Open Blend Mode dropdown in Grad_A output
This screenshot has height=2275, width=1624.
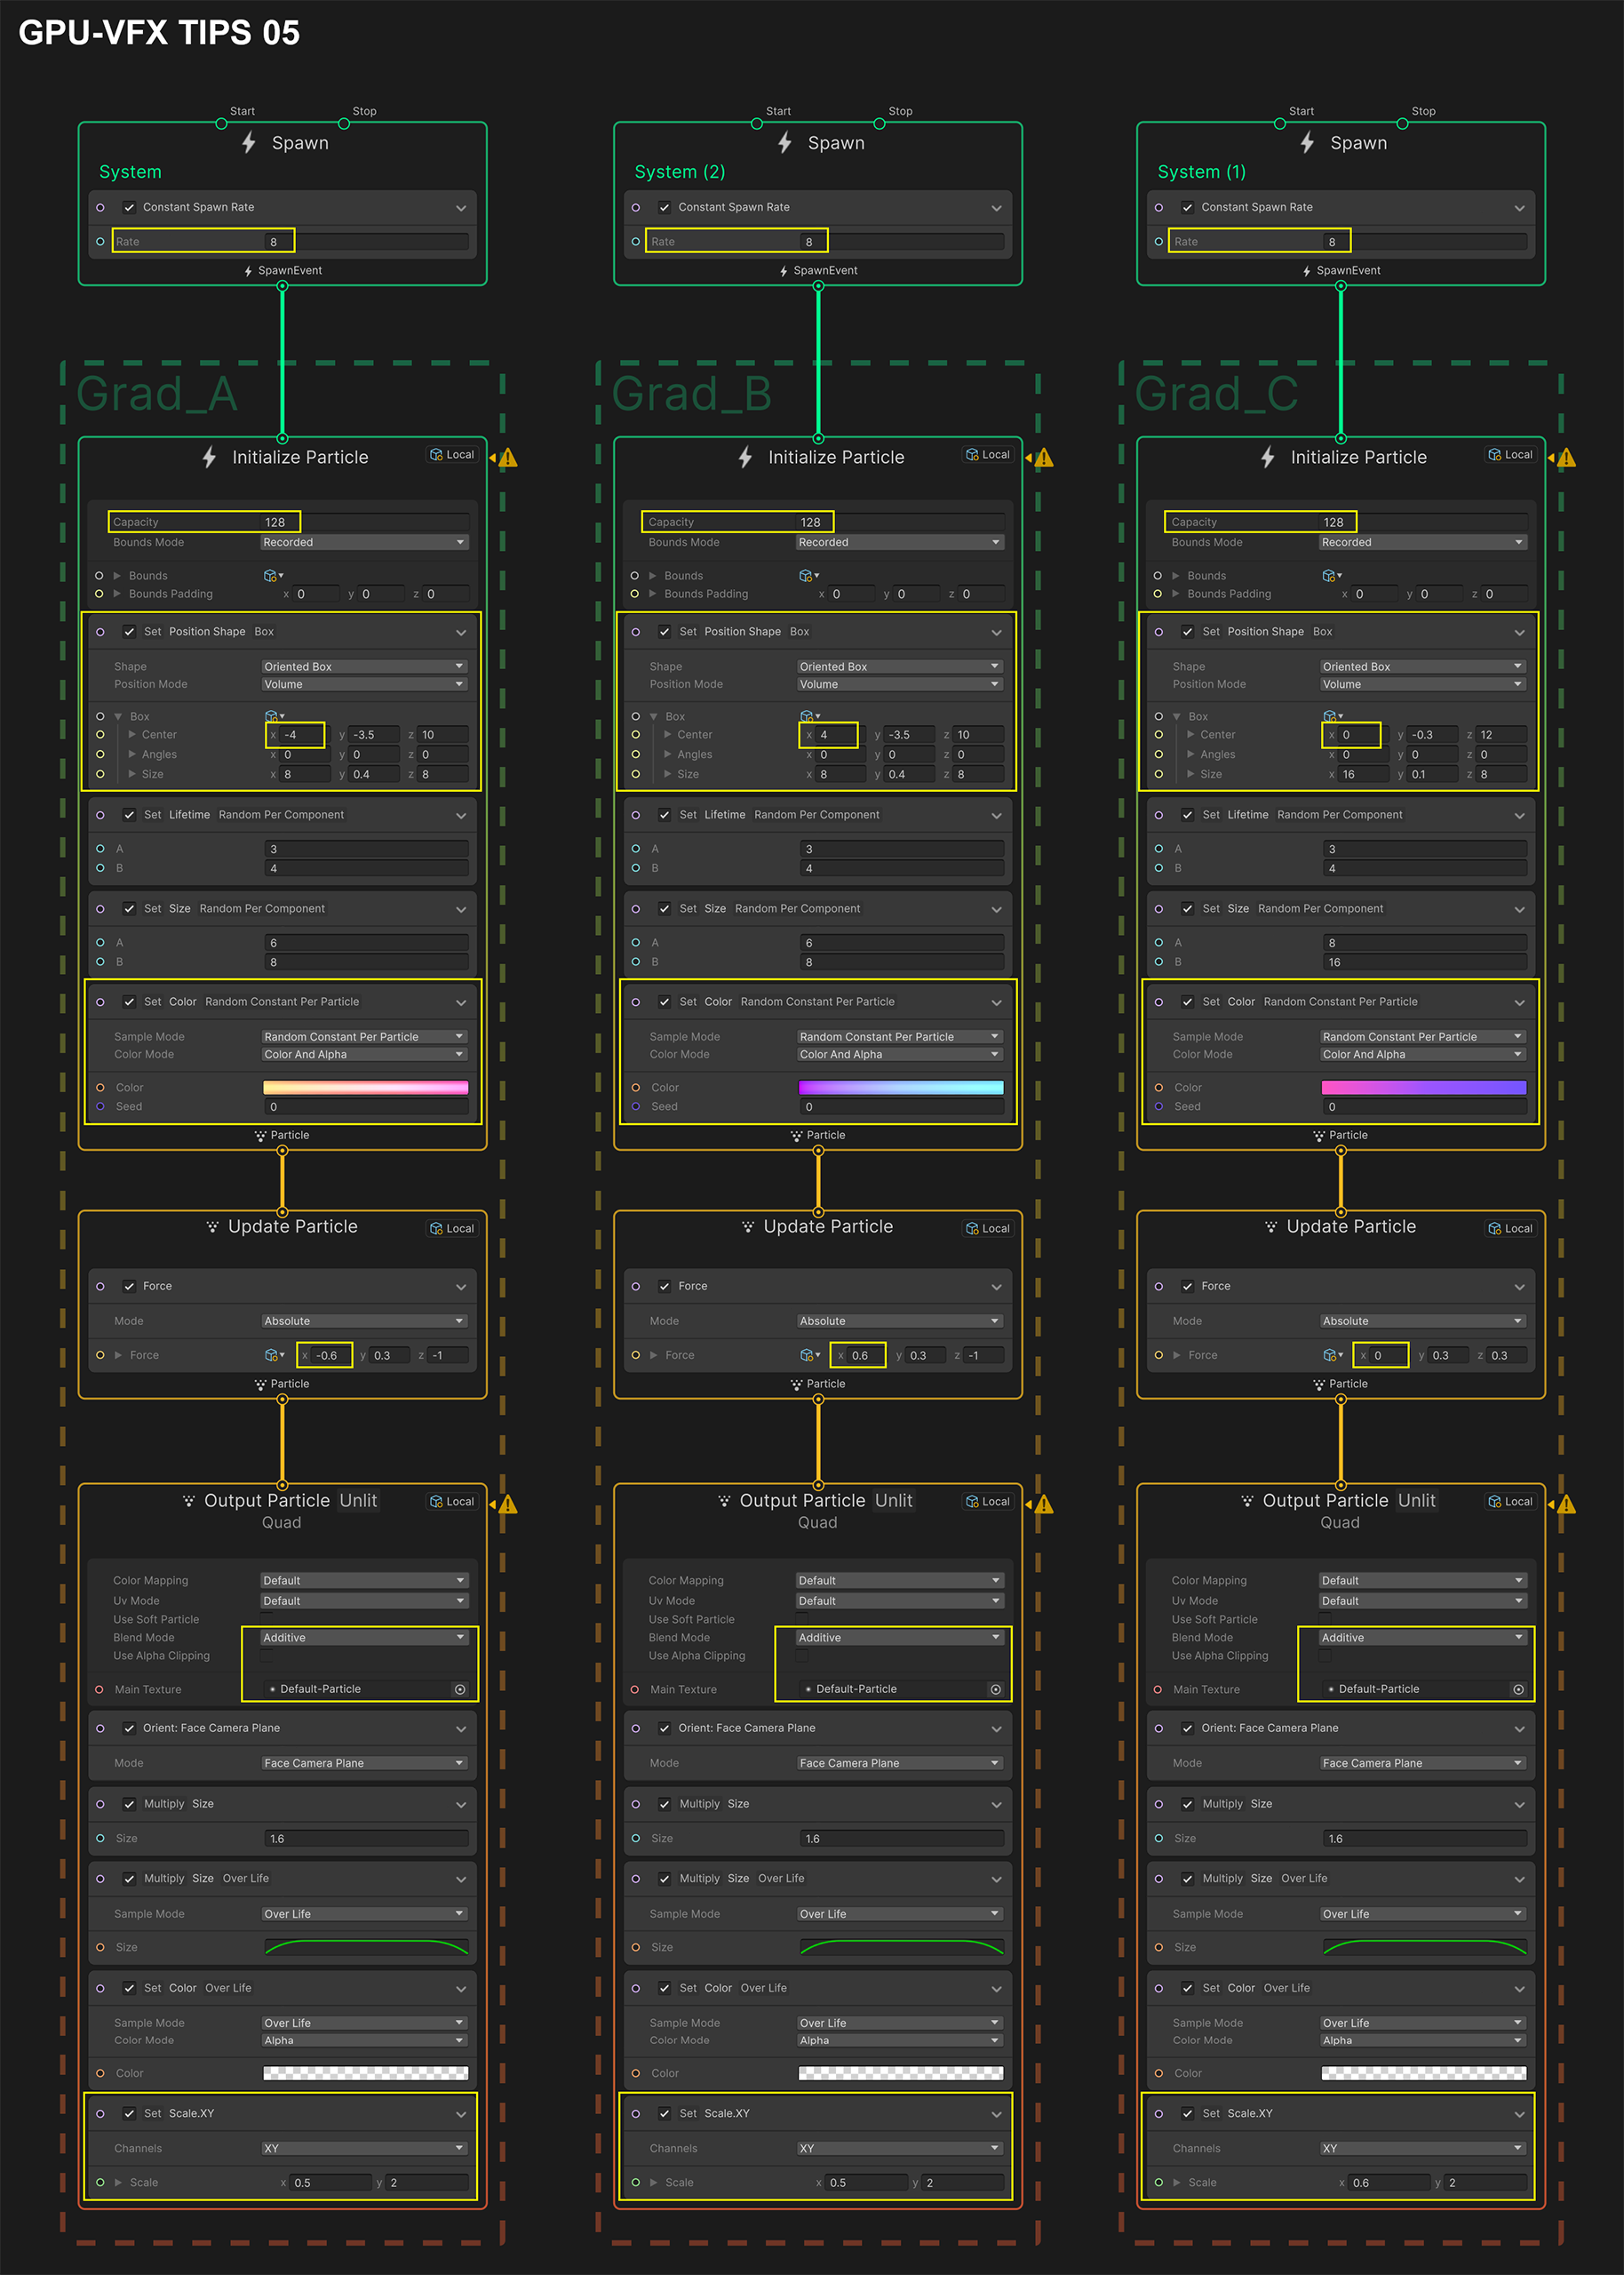click(364, 1637)
